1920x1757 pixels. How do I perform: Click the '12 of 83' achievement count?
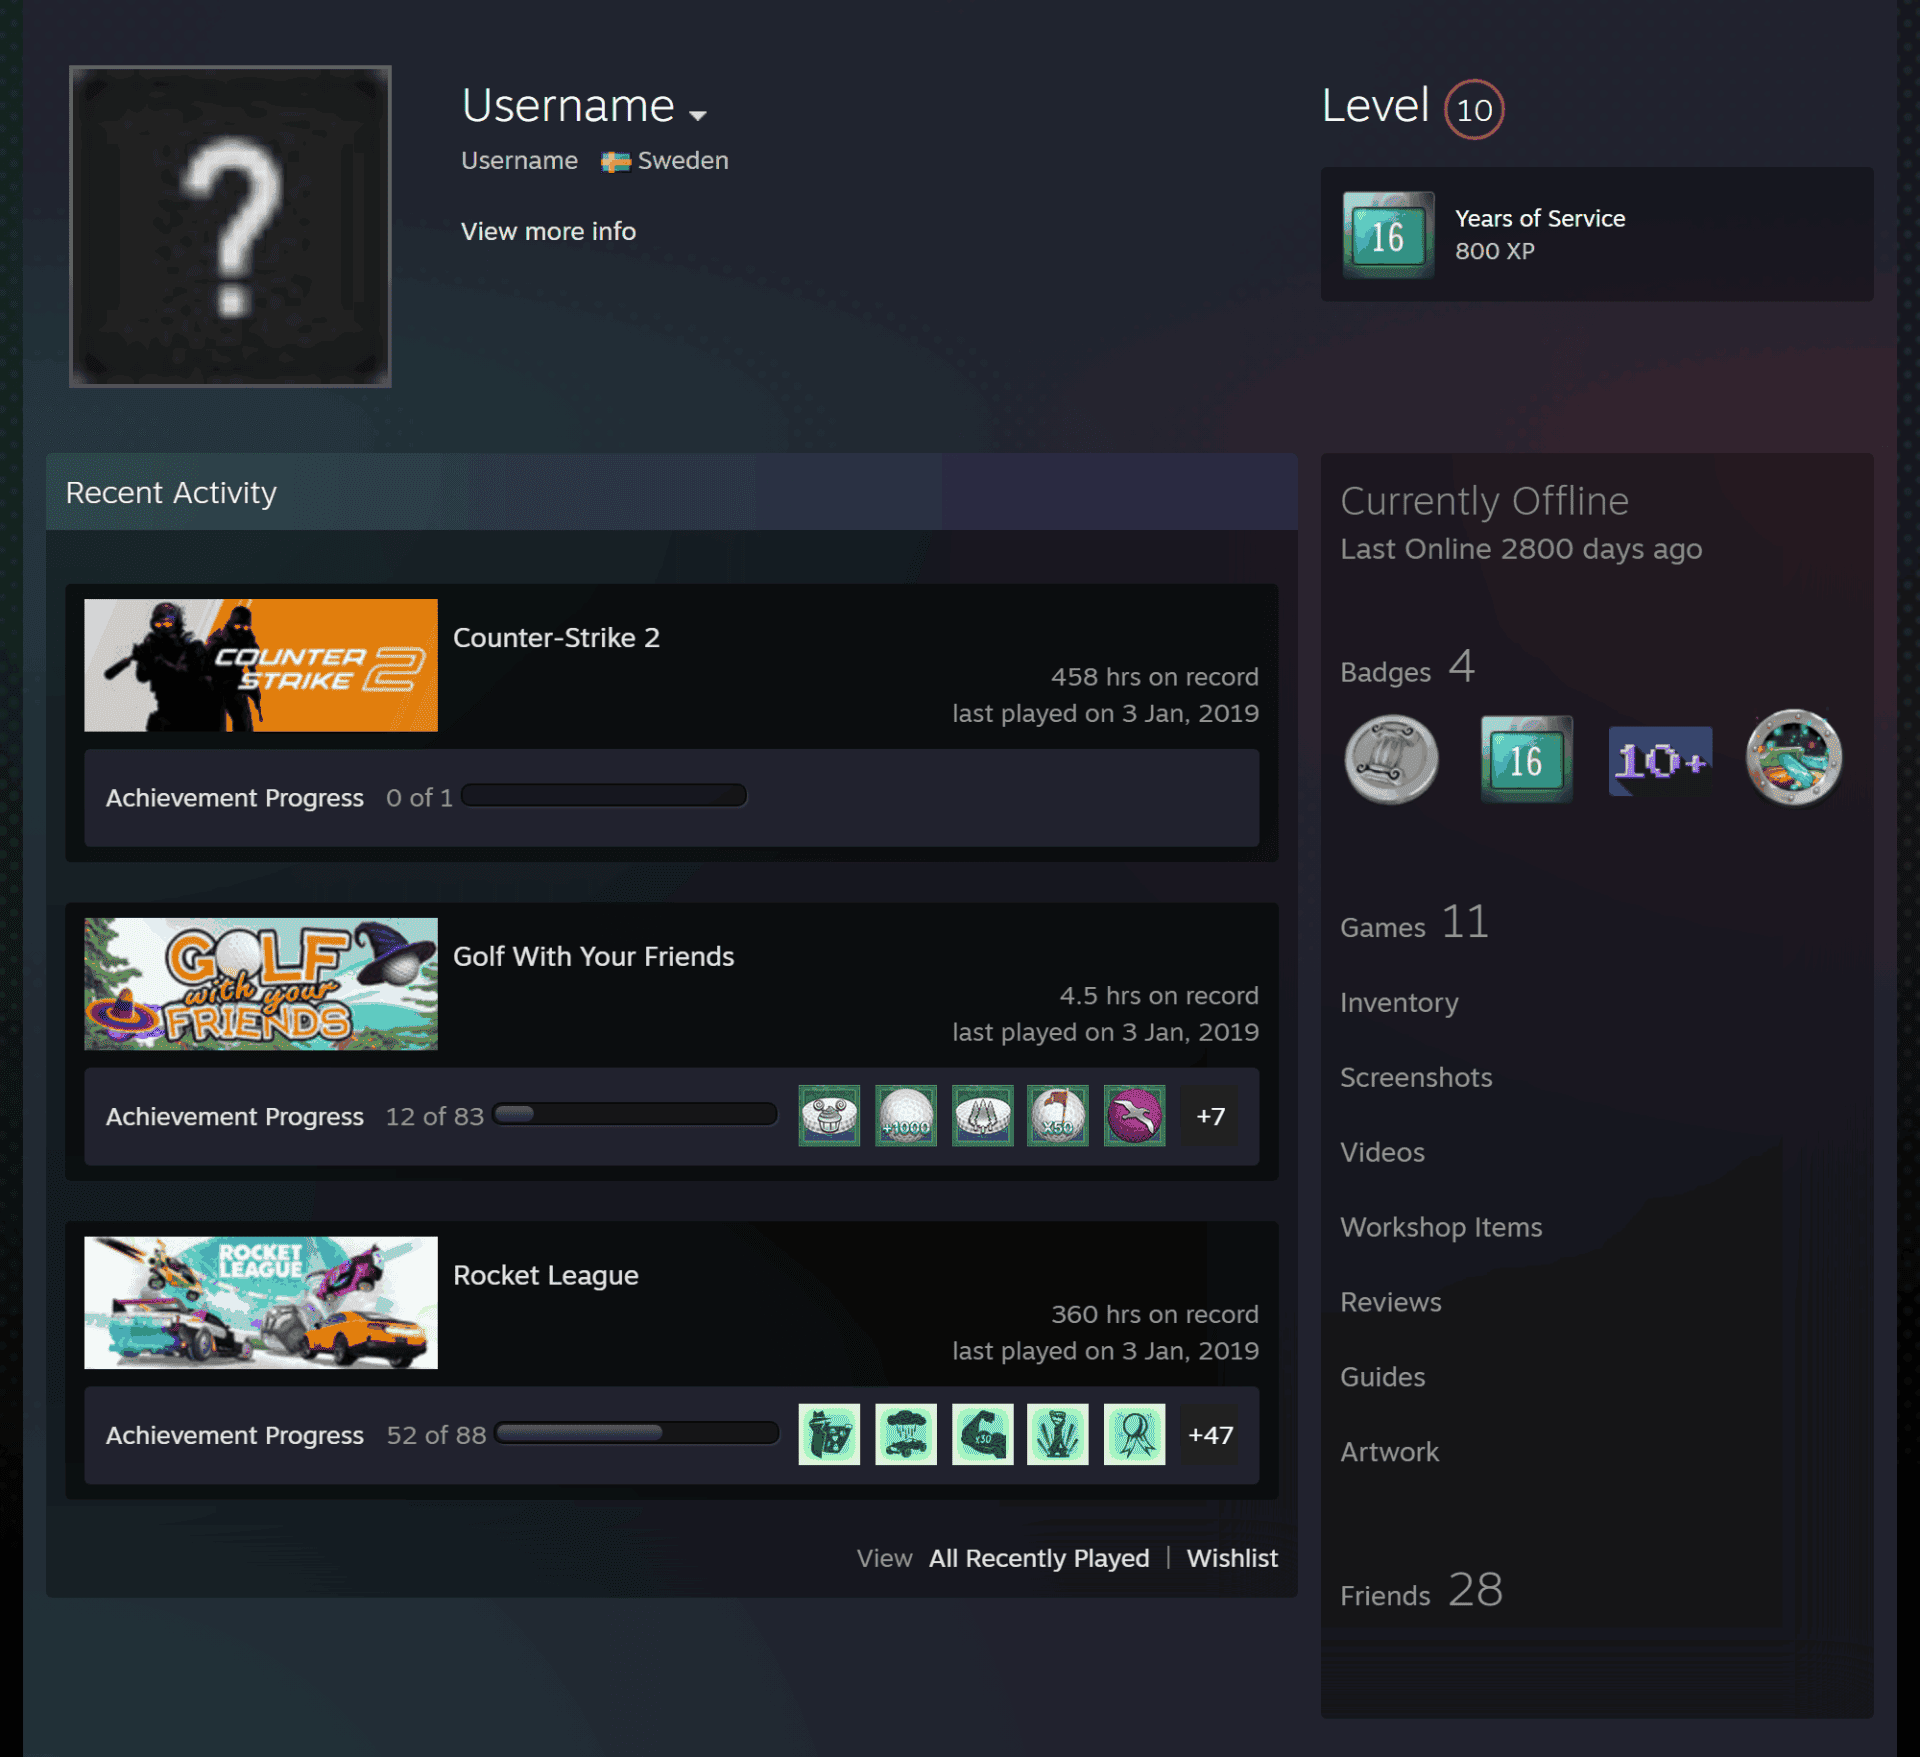click(x=435, y=1116)
